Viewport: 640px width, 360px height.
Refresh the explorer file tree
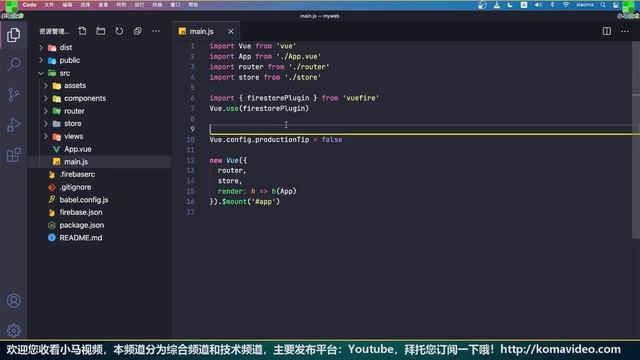[119, 31]
